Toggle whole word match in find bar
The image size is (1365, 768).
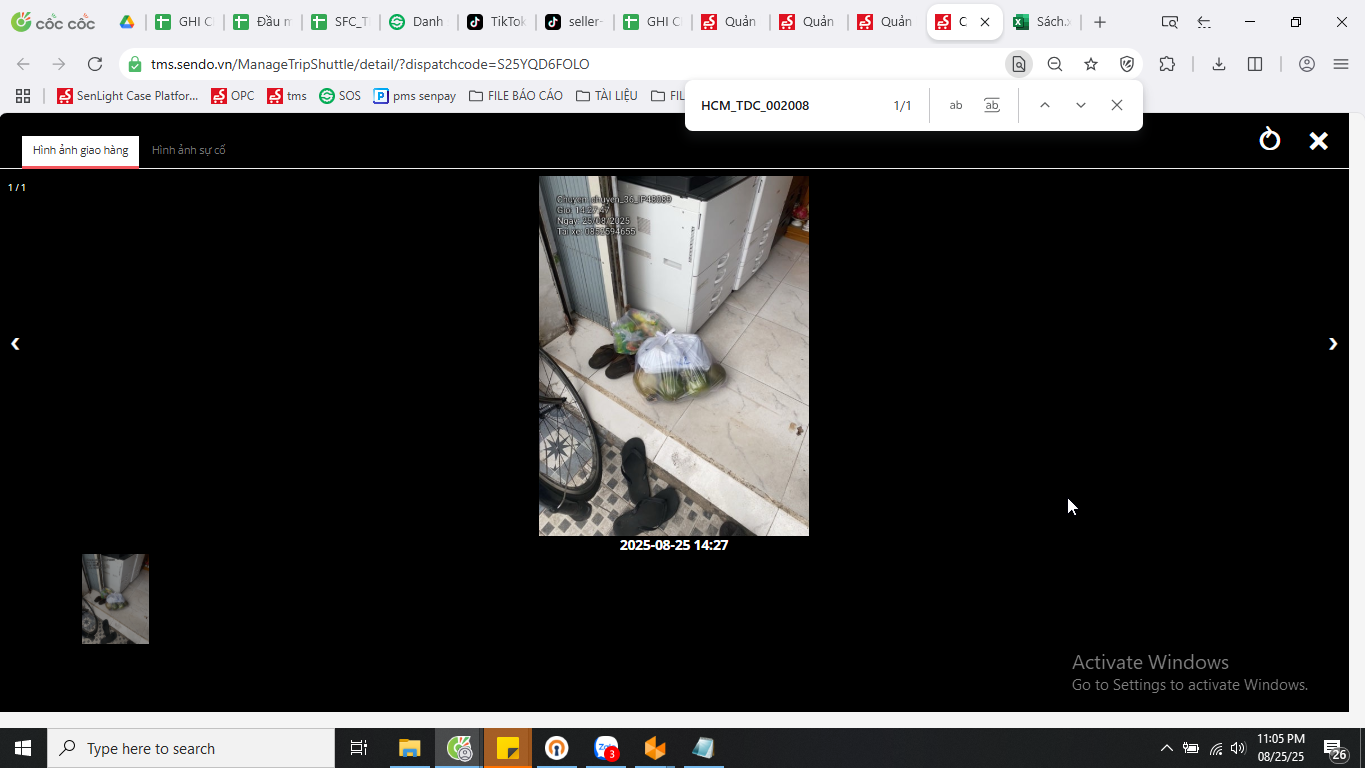(x=992, y=105)
